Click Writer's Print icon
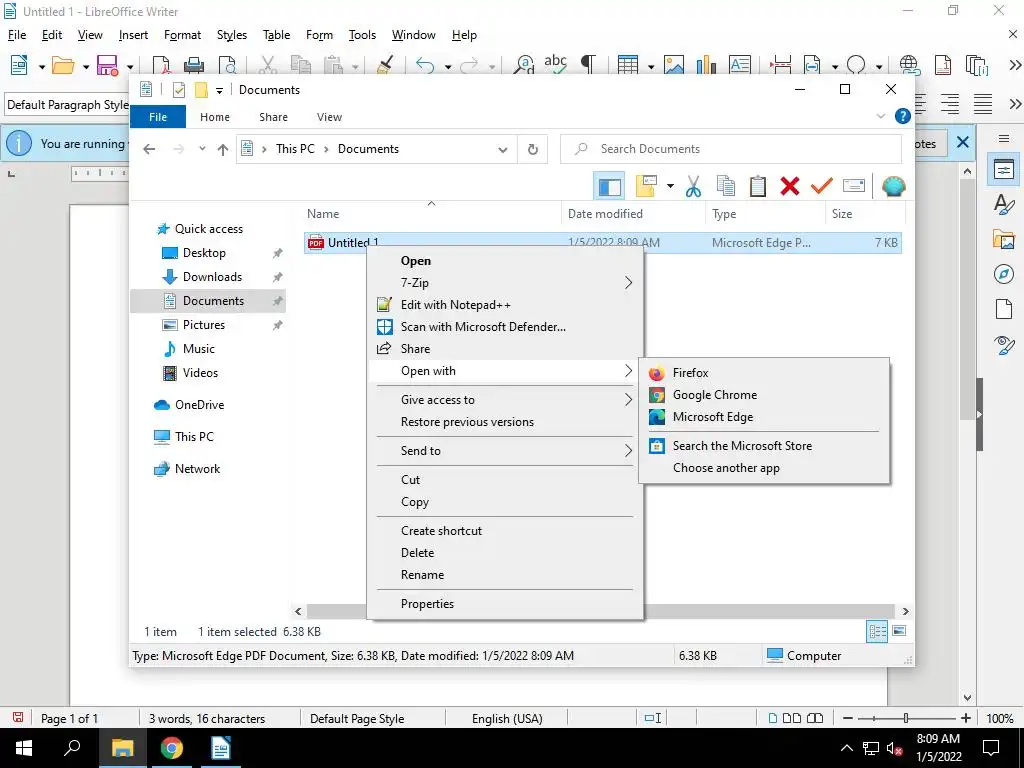1024x768 pixels. (193, 65)
